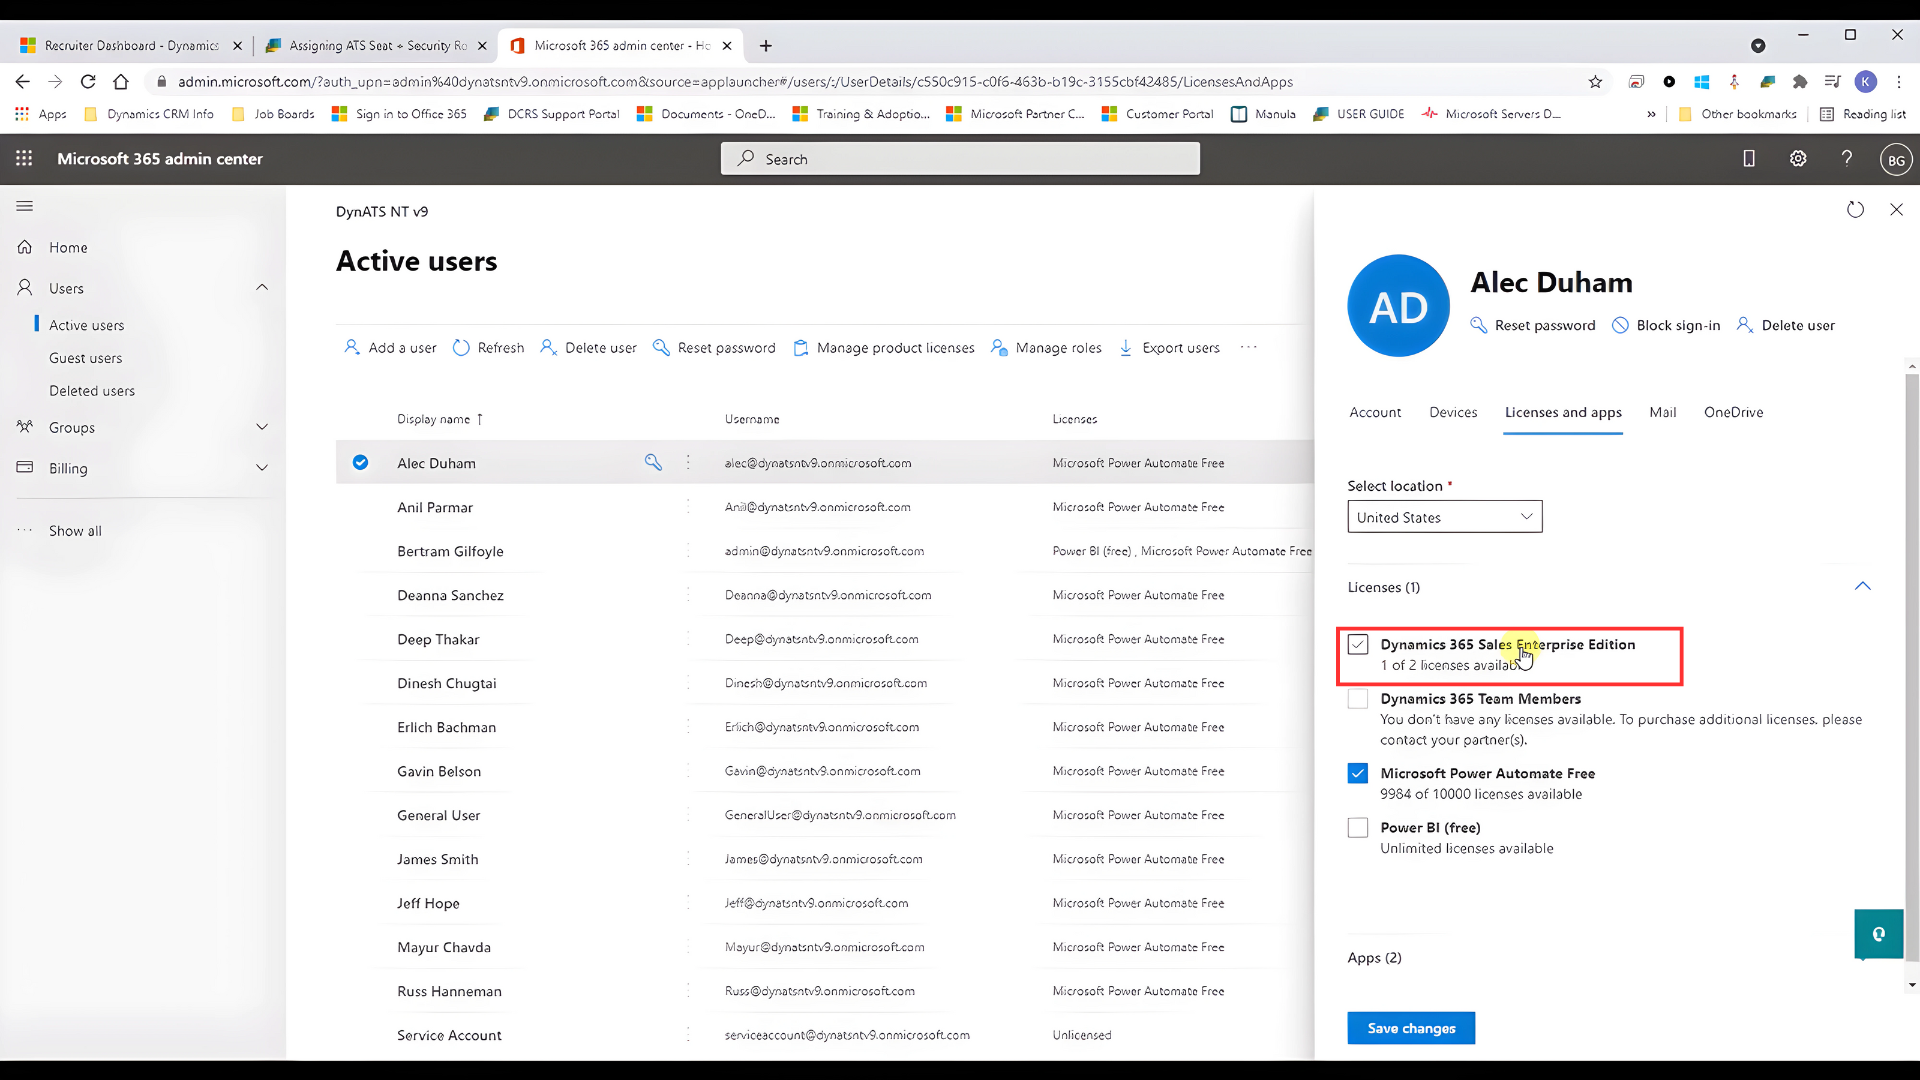Click Delete user in user panel

click(x=1785, y=325)
